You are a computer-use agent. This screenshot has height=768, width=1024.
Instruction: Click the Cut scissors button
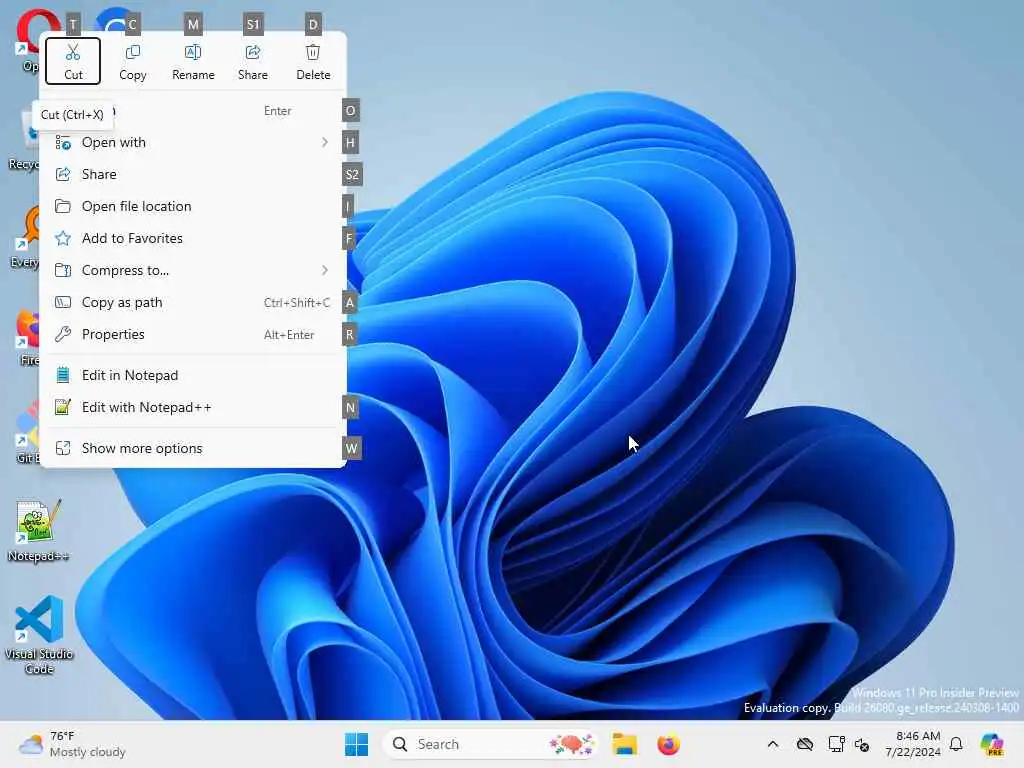pos(73,61)
